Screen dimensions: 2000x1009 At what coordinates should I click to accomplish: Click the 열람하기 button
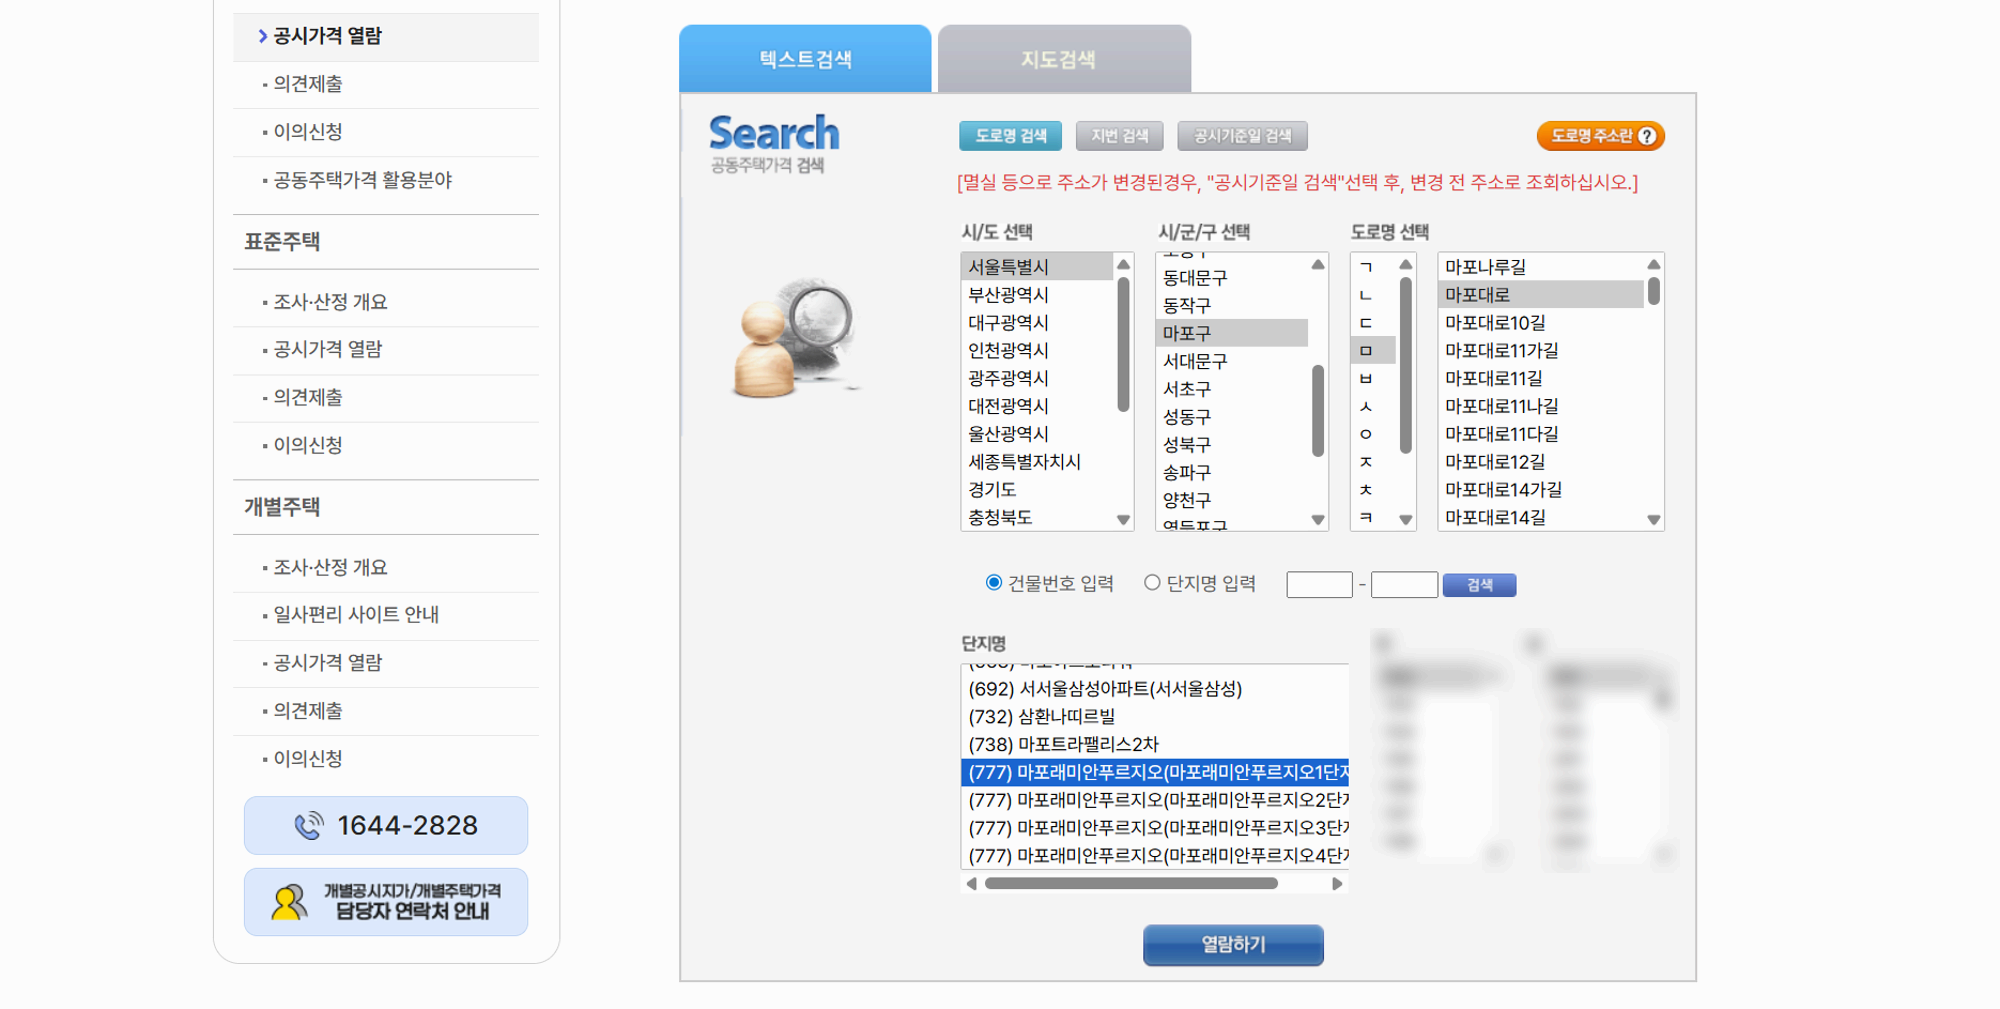click(1232, 944)
